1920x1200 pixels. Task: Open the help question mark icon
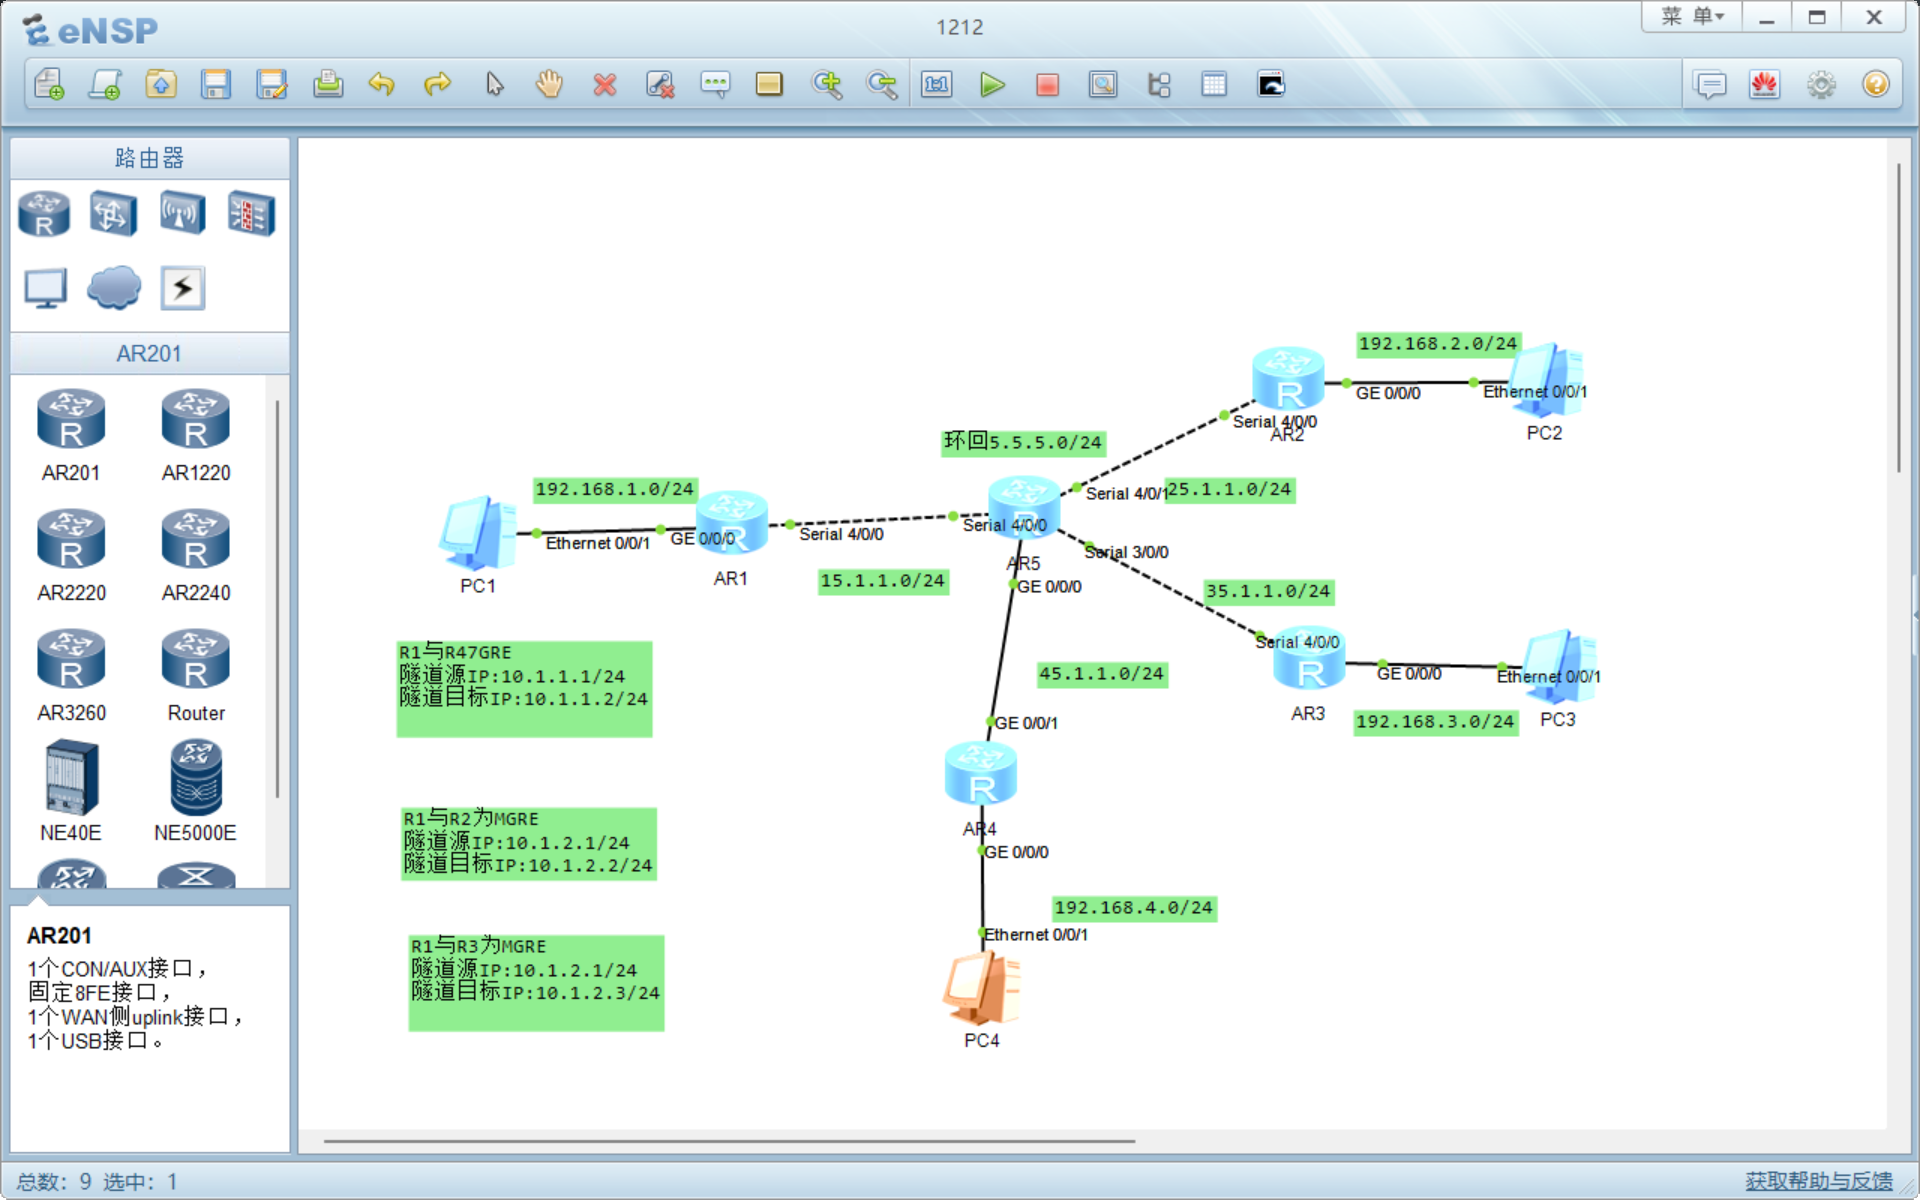point(1876,84)
